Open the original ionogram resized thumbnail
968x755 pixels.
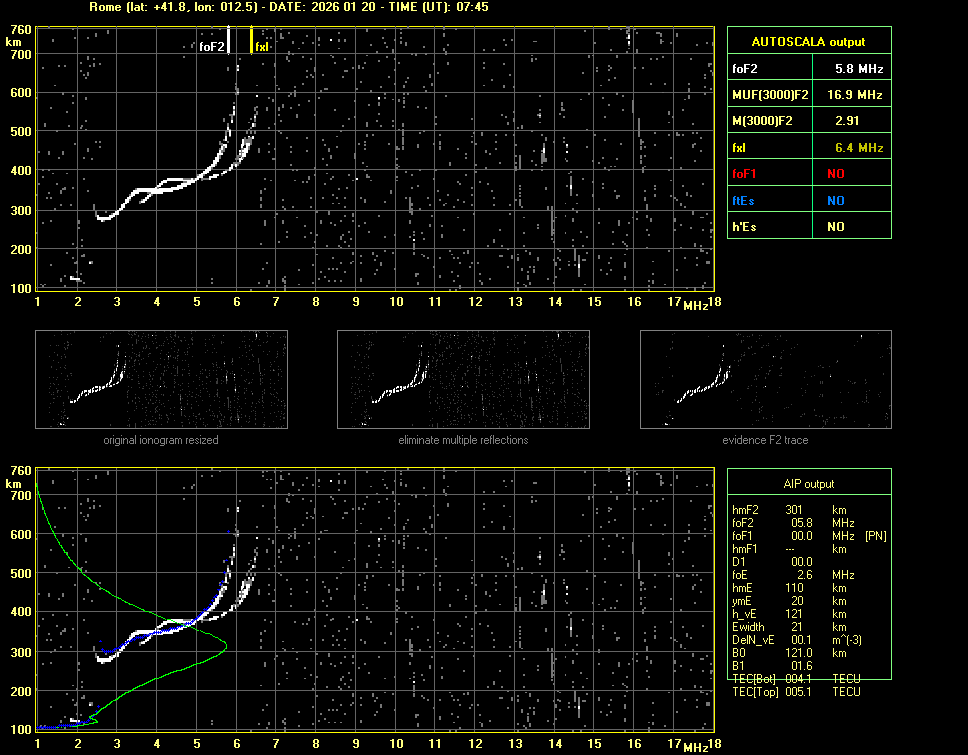click(x=161, y=379)
